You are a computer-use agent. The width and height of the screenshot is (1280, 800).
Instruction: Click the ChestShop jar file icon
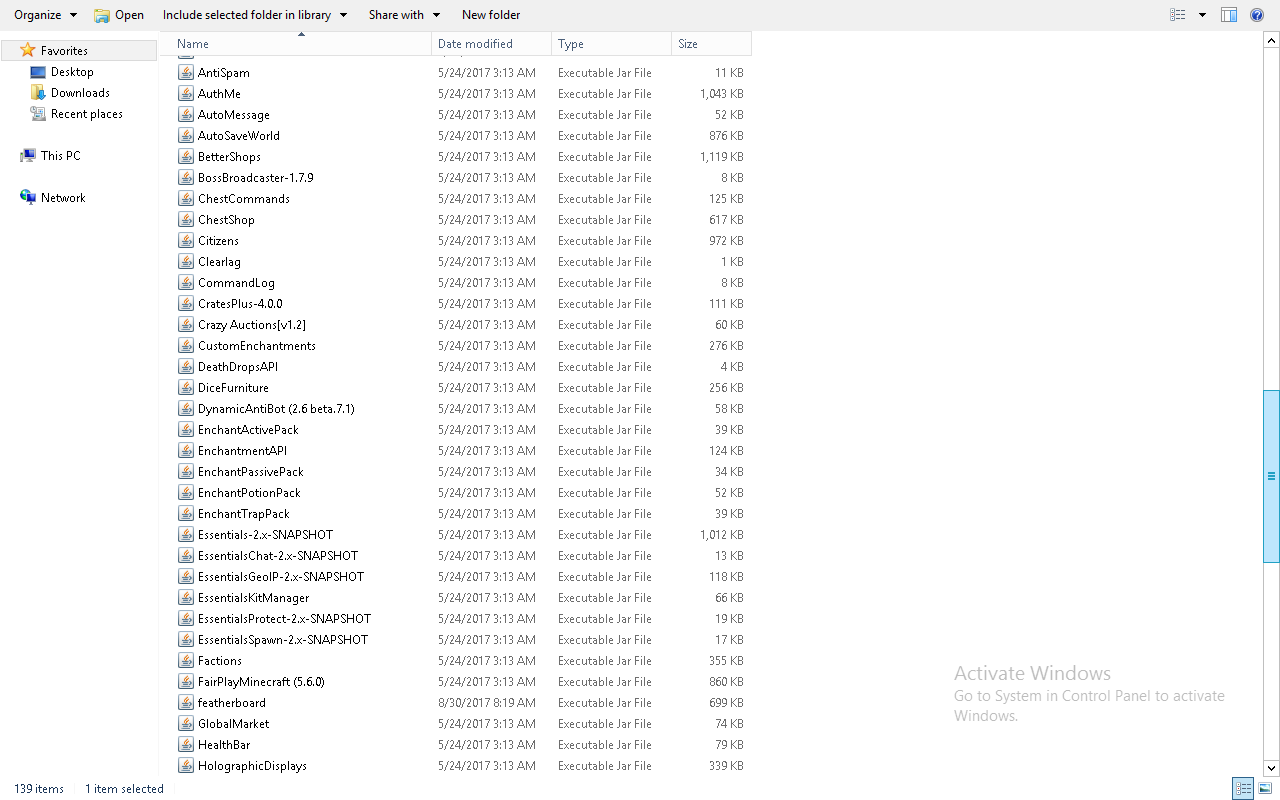(186, 219)
